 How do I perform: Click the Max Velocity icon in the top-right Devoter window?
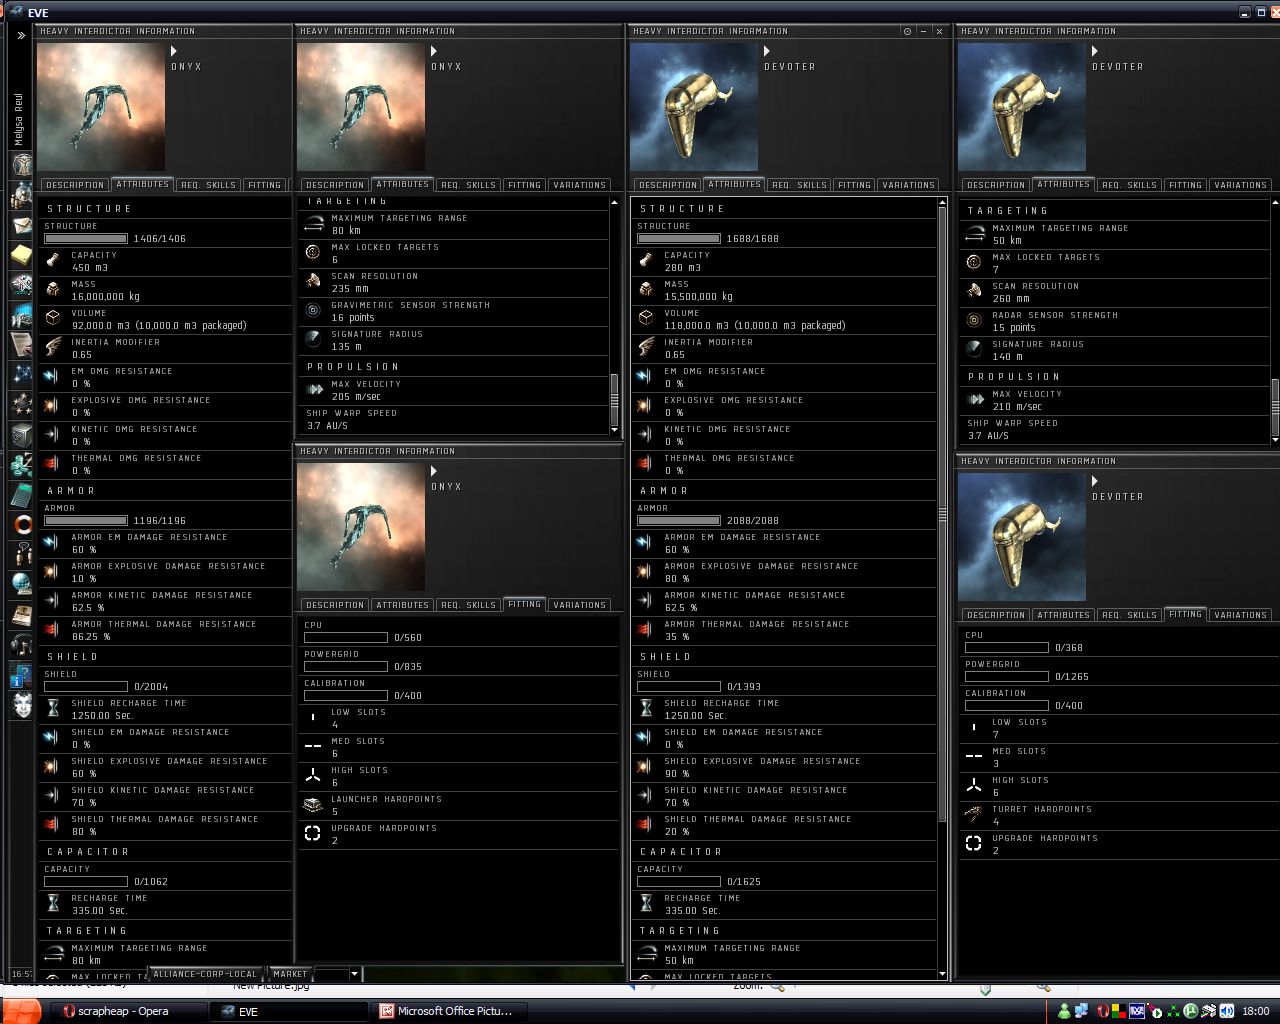(x=974, y=400)
